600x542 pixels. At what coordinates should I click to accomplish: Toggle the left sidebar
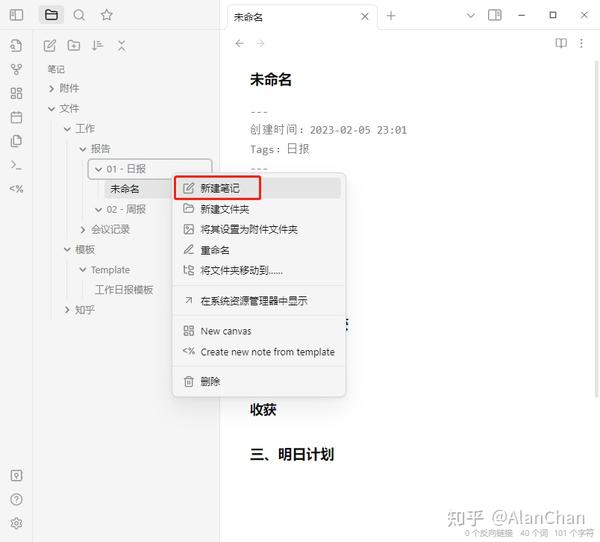(16, 15)
